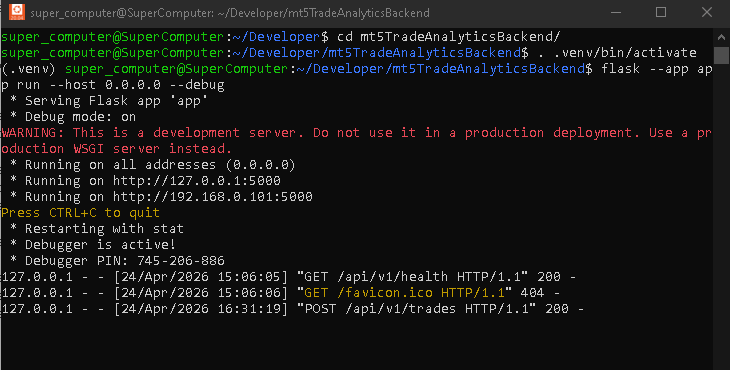Close the terminal window
Viewport: 730px width, 370px height.
707,13
